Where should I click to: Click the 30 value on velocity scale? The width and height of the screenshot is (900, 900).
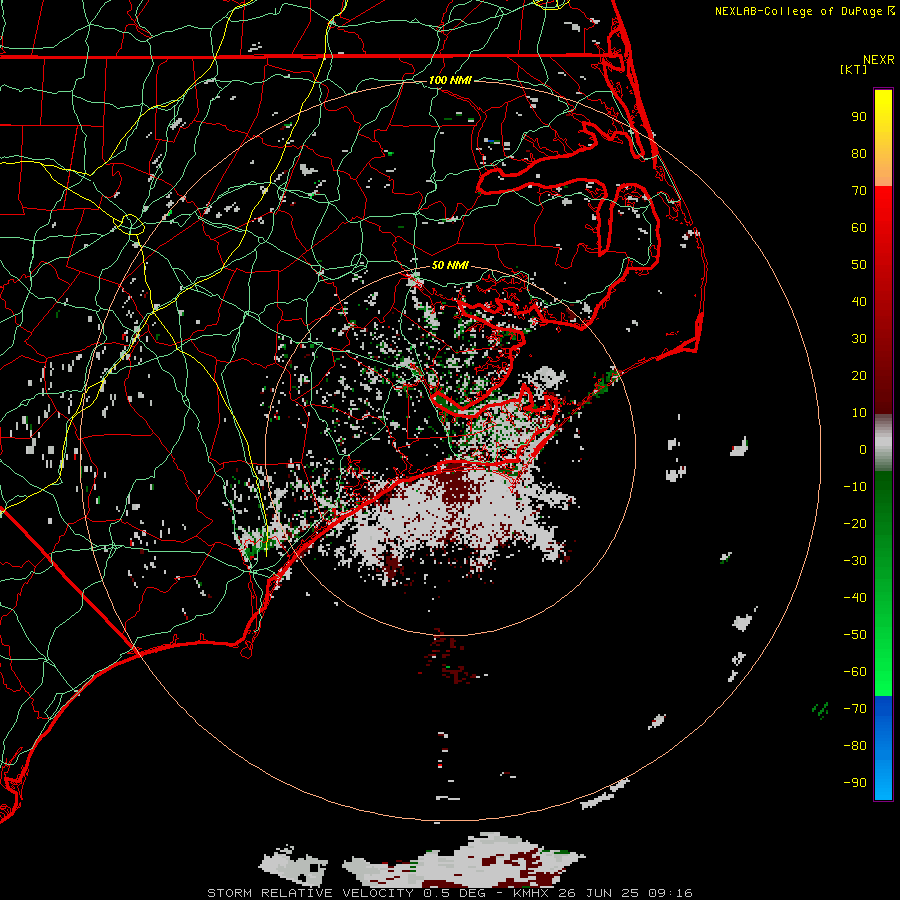click(859, 339)
